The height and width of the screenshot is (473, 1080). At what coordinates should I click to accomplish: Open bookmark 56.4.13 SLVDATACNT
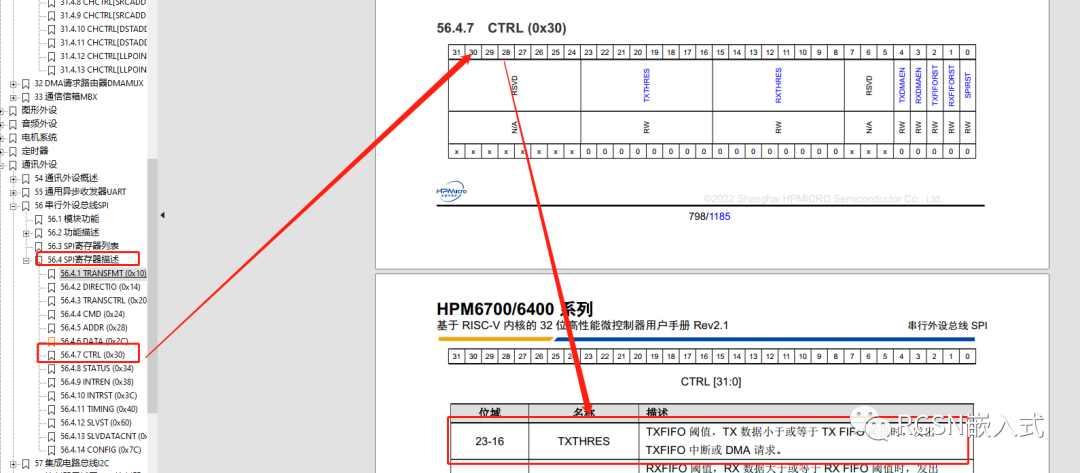point(103,436)
